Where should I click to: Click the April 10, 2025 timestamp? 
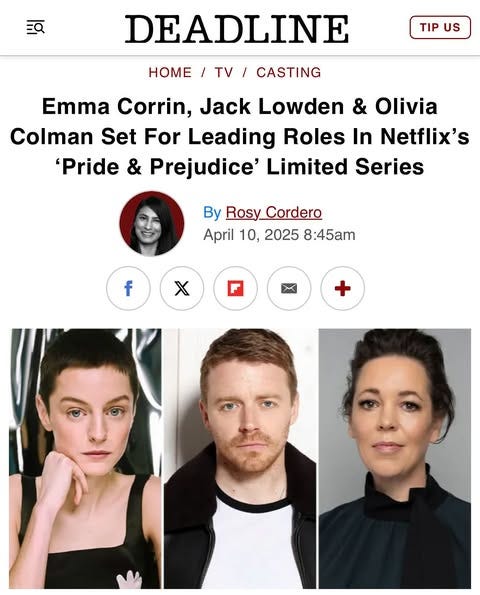click(279, 235)
